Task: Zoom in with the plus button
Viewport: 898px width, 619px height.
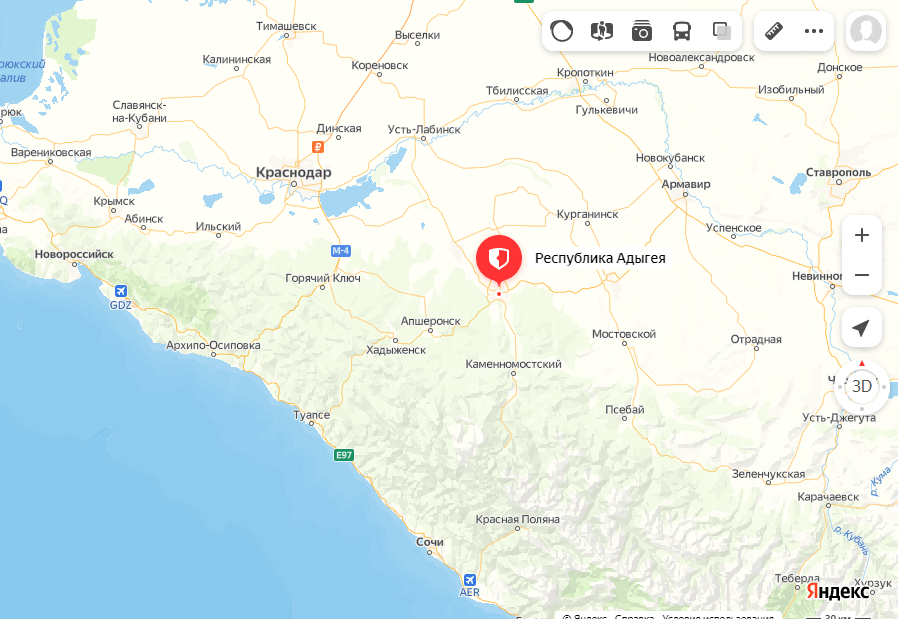Action: coord(862,235)
